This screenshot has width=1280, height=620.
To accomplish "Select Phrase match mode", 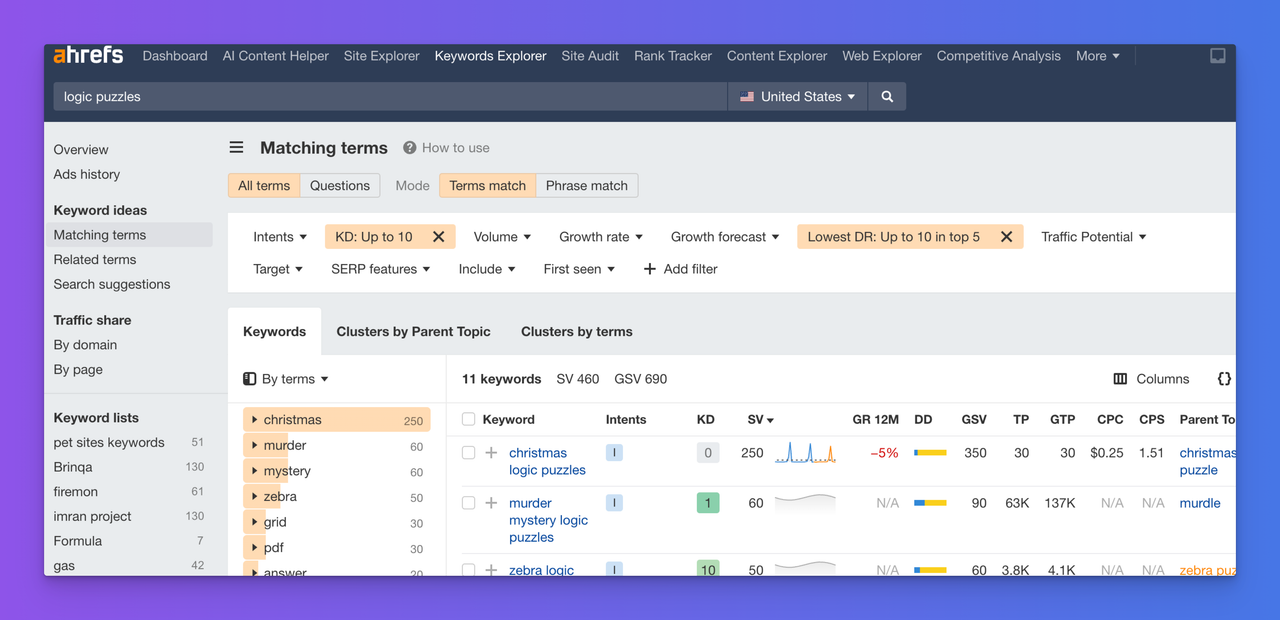I will tap(587, 186).
